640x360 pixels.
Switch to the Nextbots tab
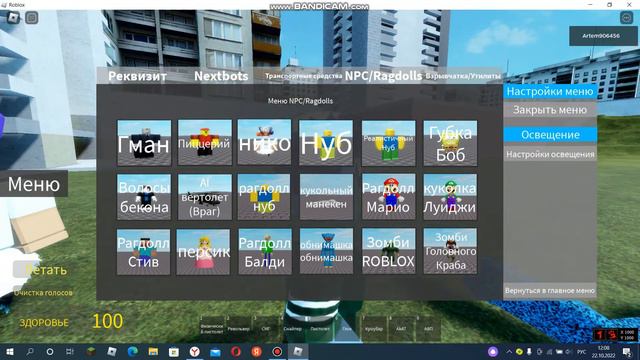coord(221,76)
